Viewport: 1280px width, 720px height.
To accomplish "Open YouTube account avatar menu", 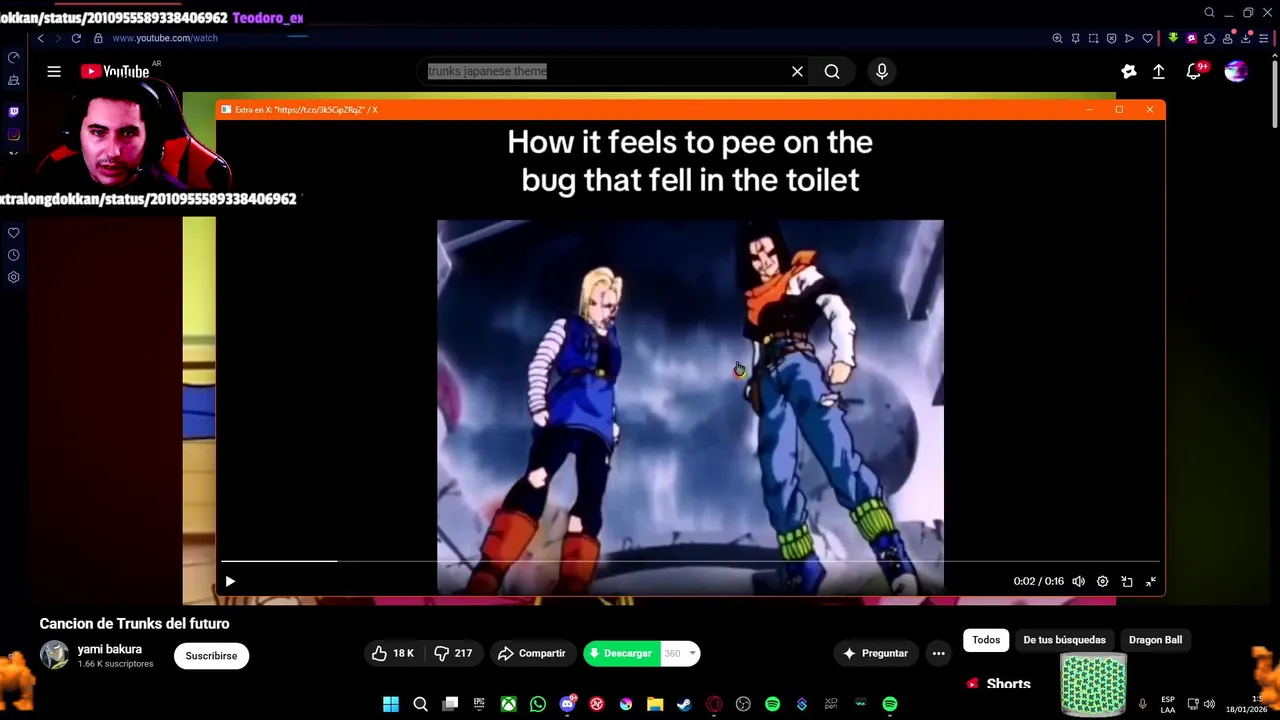I will coord(1236,71).
